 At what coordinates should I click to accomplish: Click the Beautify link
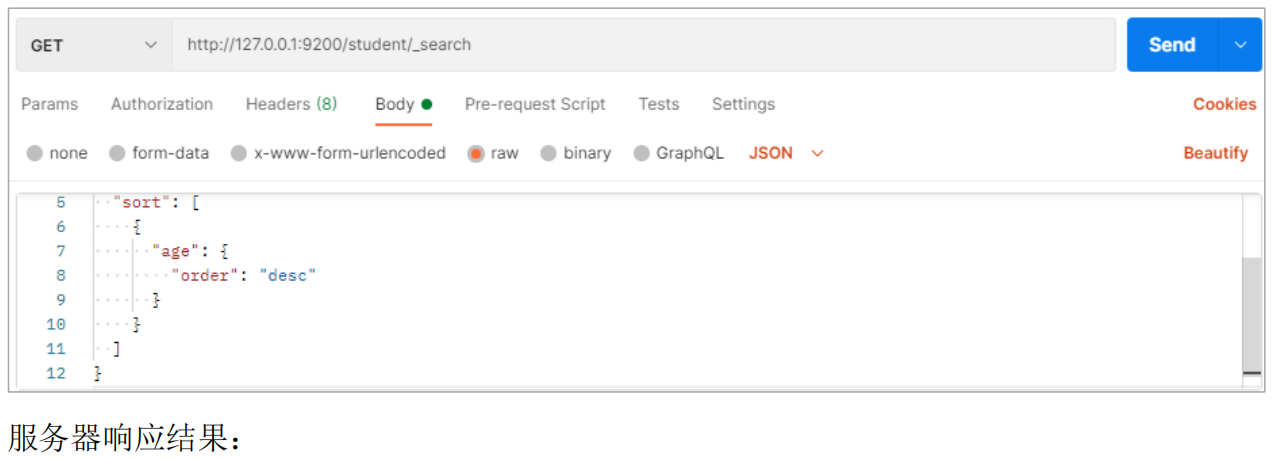[1216, 153]
